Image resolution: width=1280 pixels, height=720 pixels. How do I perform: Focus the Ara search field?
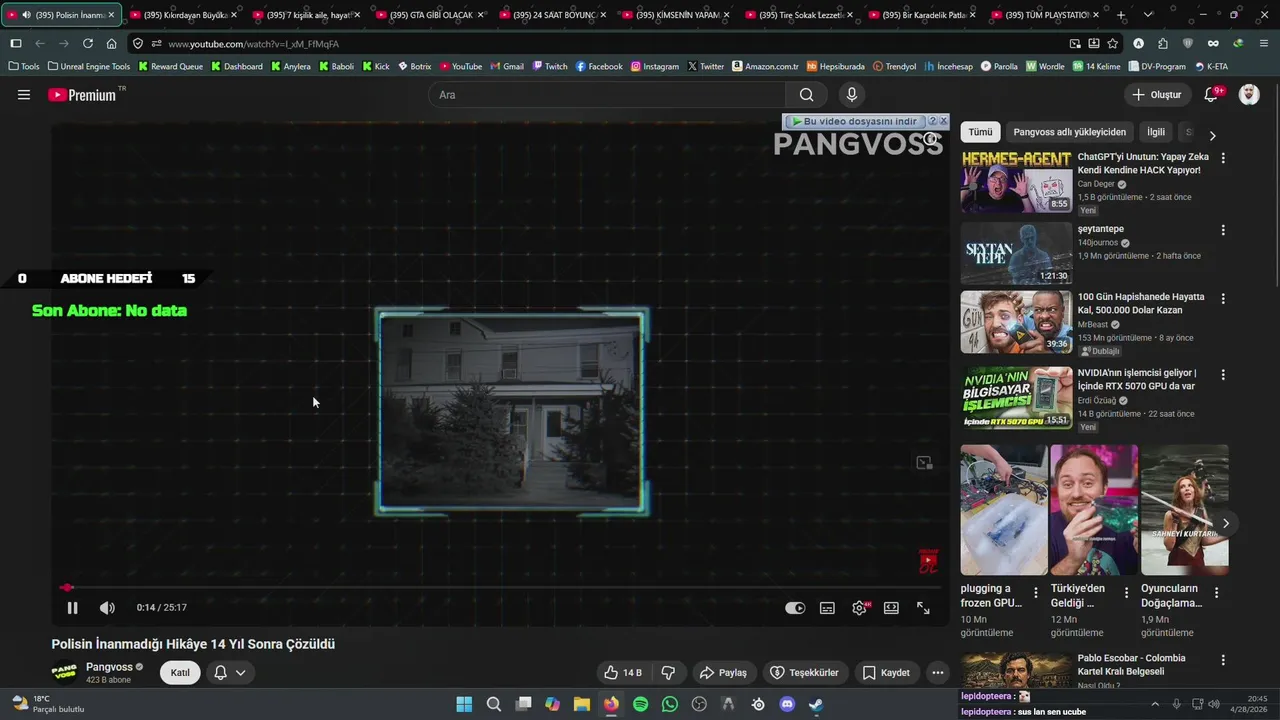click(x=608, y=95)
